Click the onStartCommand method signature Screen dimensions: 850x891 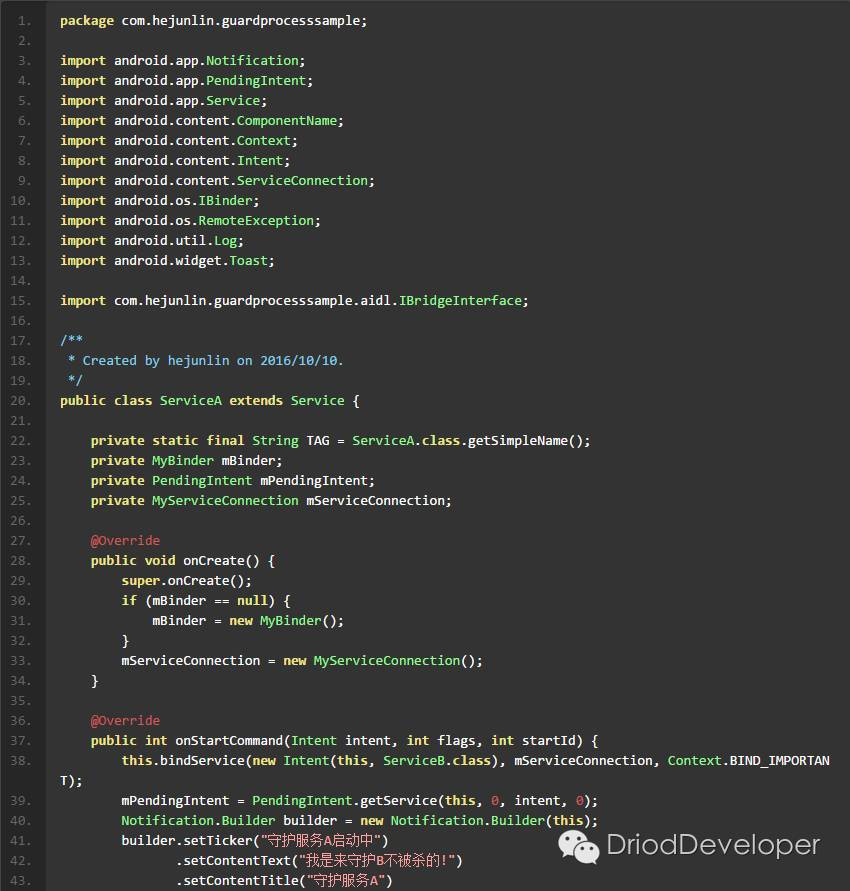coord(344,741)
